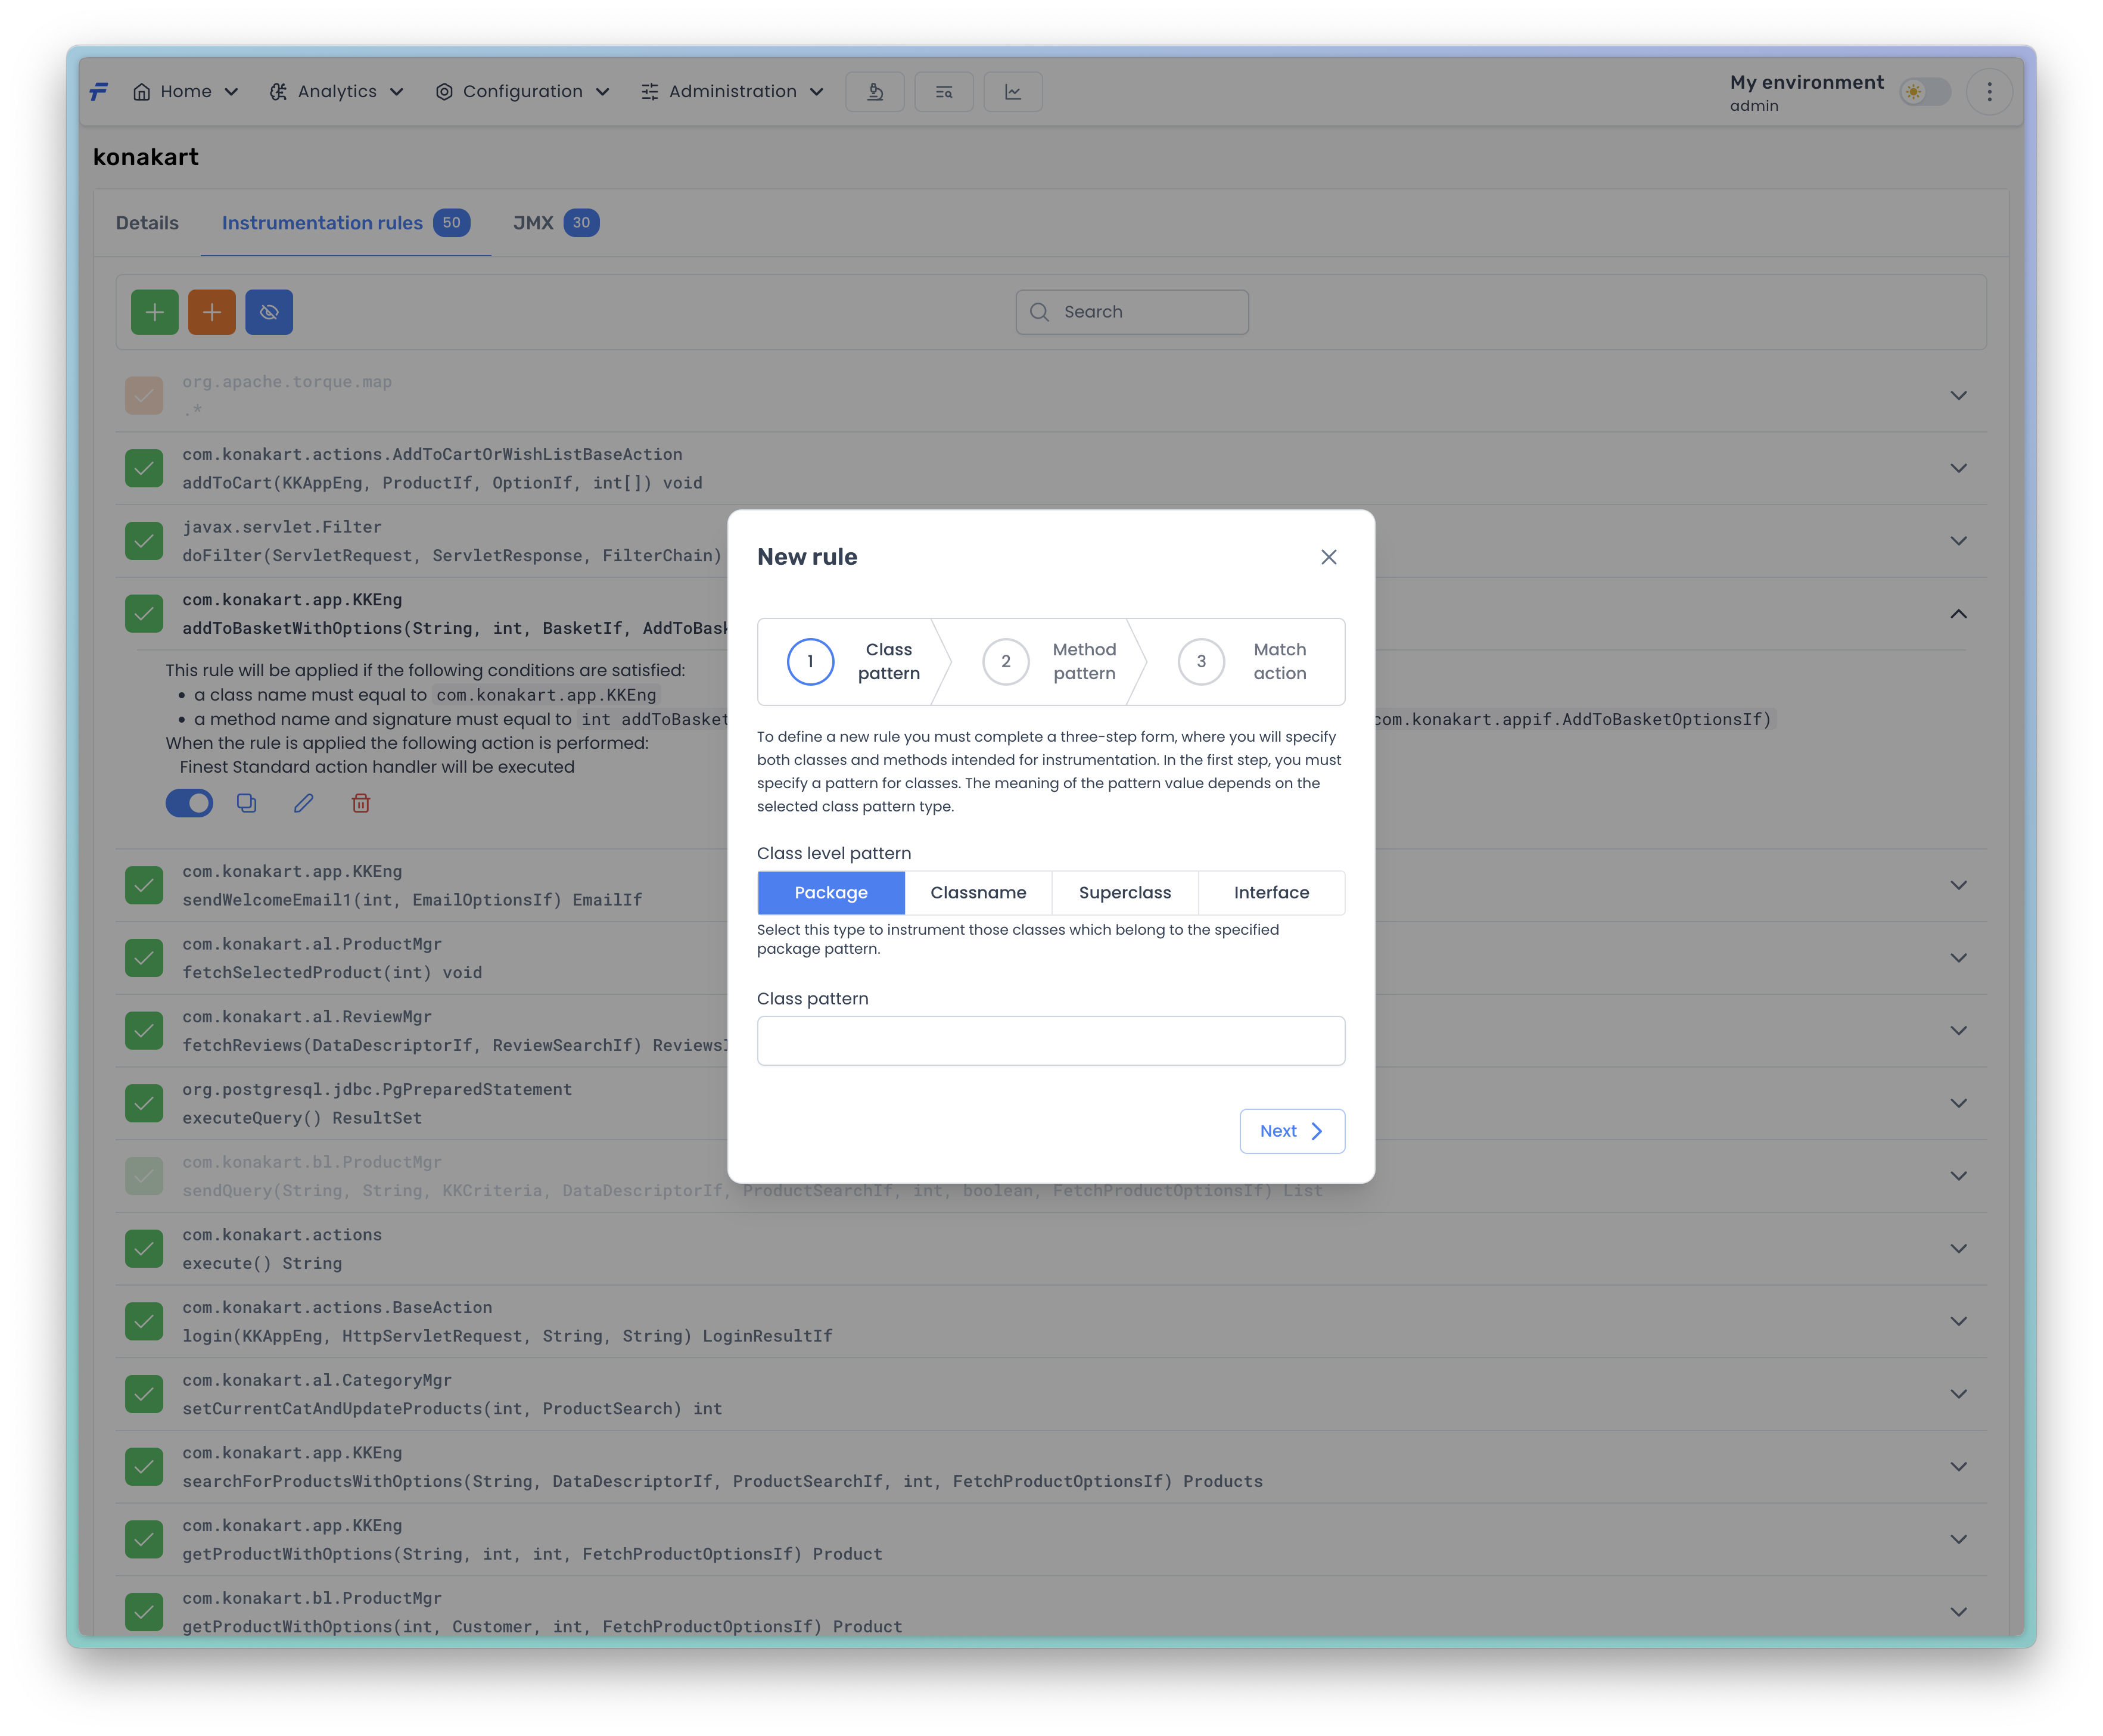This screenshot has width=2103, height=1736.
Task: Expand the org.apache.torque.map rule
Action: [1958, 396]
